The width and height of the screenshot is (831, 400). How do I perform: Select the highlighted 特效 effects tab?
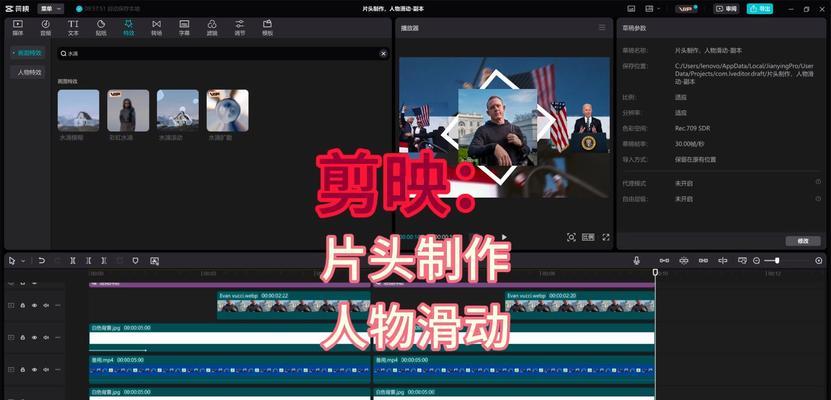128,28
